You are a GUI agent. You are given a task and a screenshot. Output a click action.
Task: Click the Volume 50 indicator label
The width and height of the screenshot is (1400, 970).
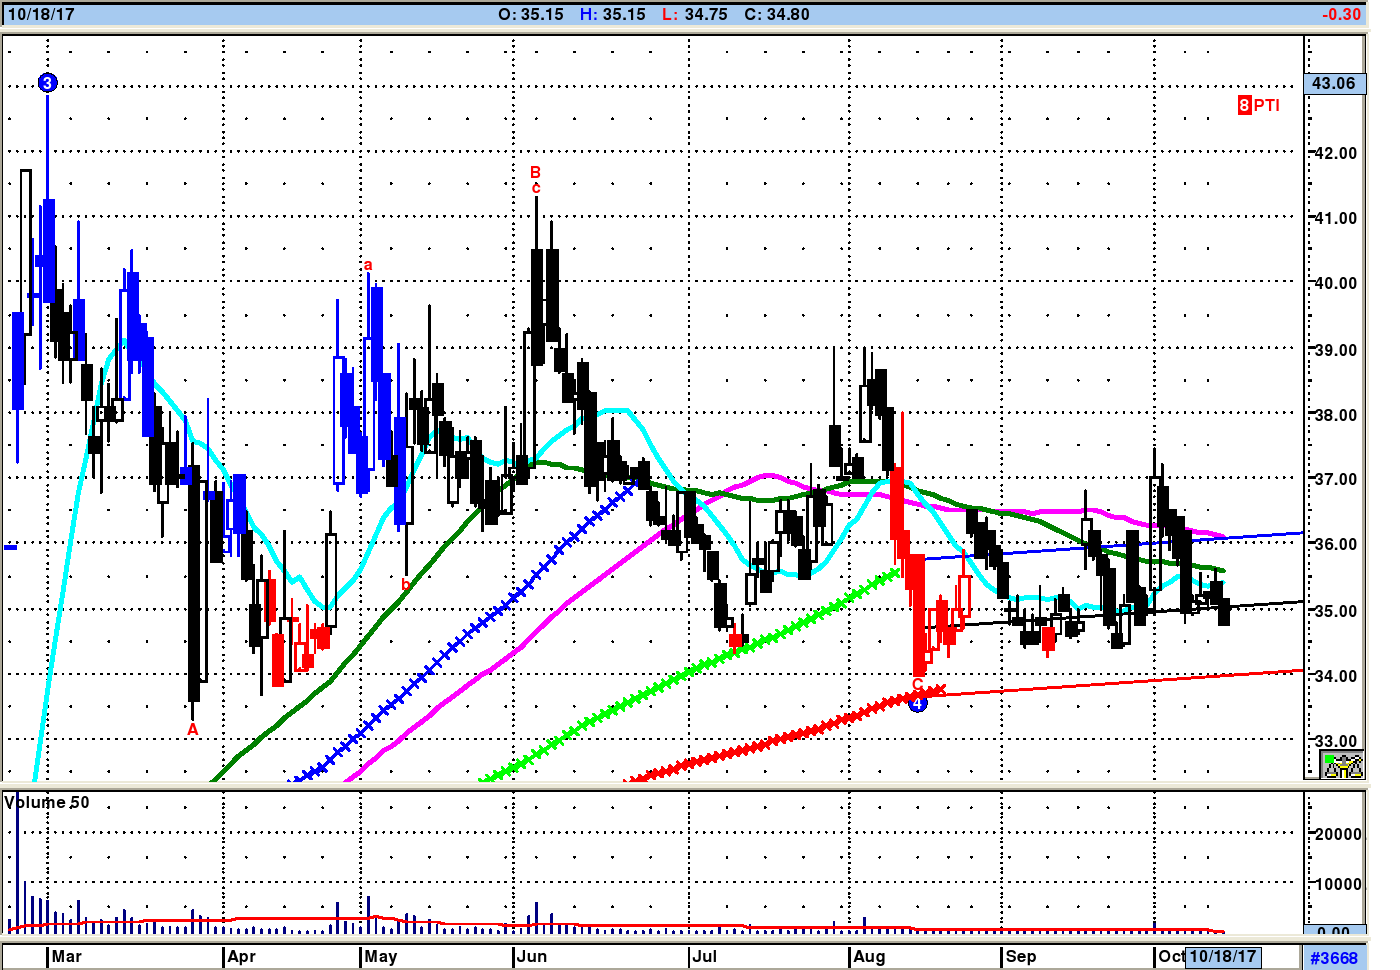coord(47,802)
